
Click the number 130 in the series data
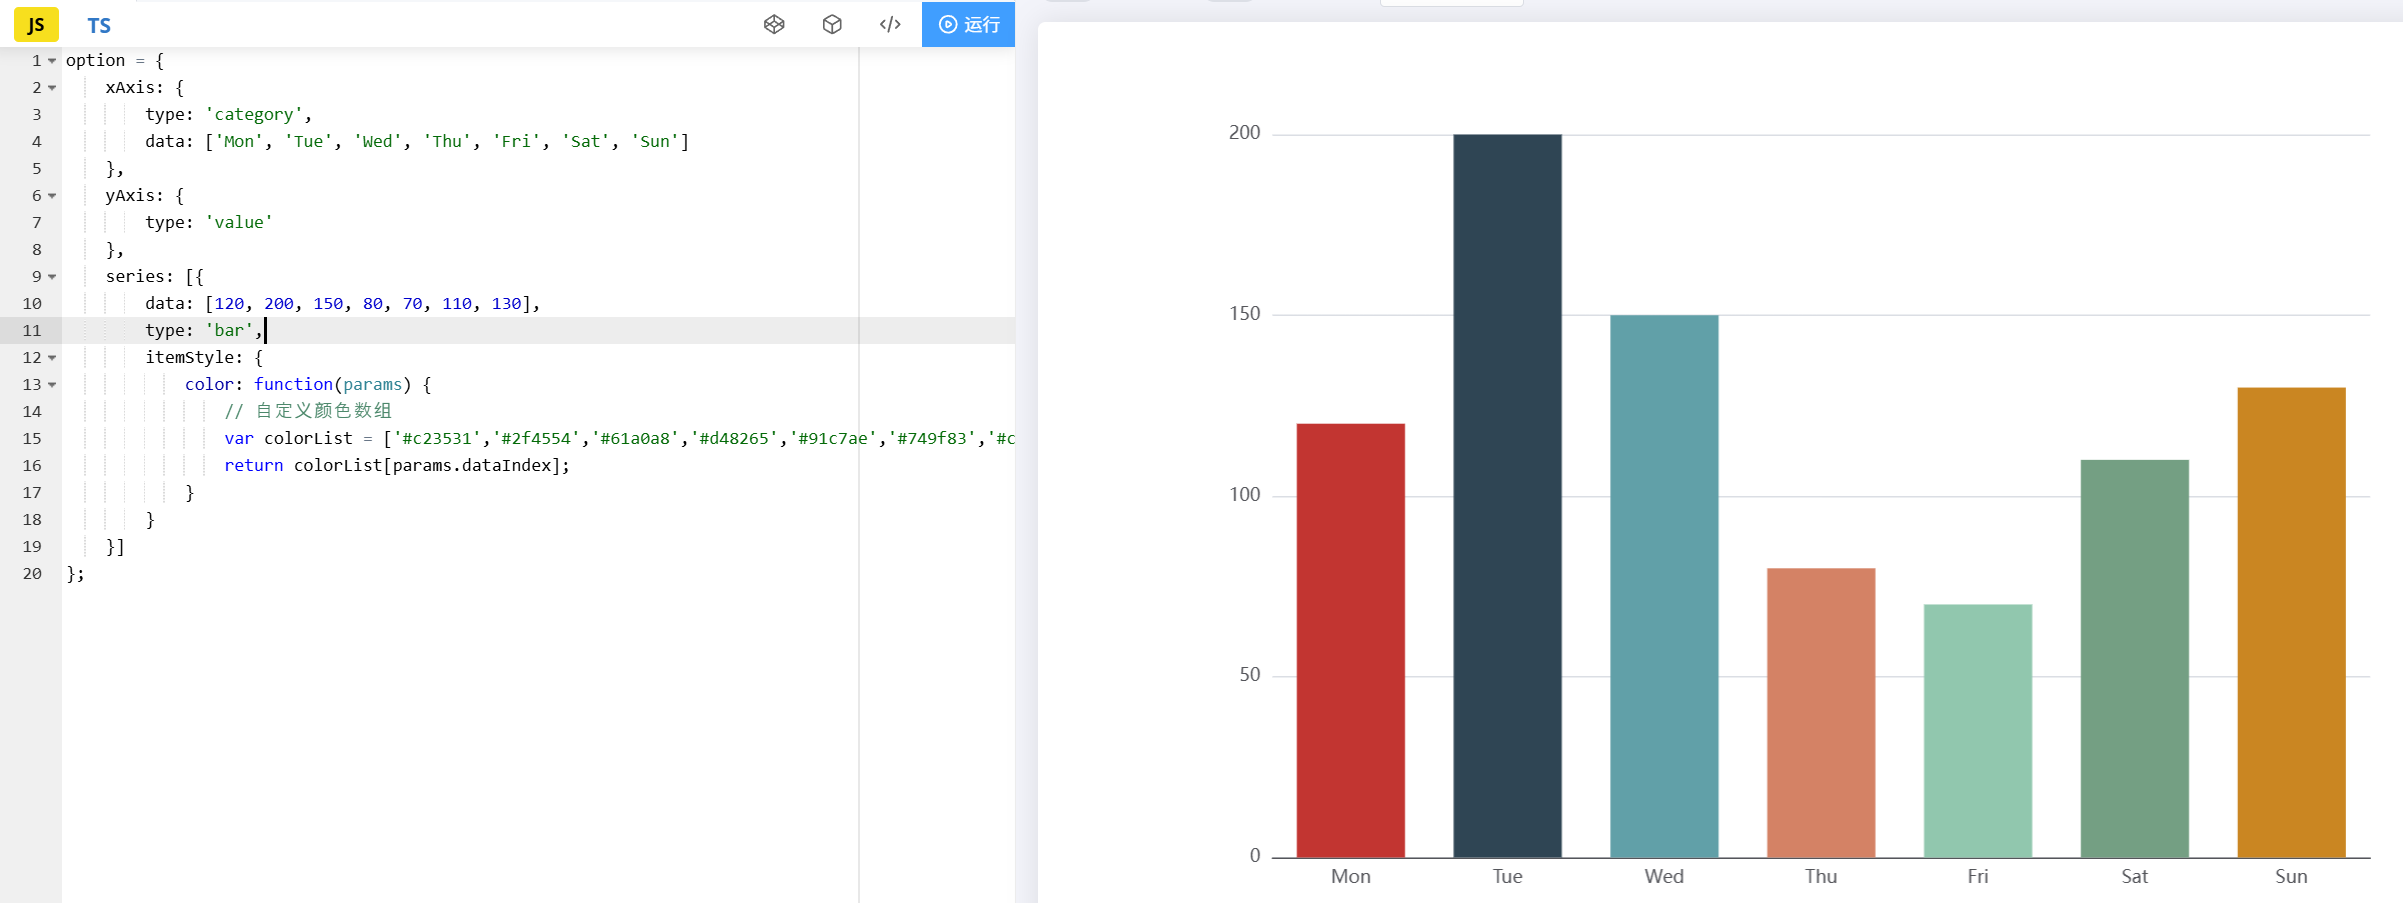tap(506, 304)
